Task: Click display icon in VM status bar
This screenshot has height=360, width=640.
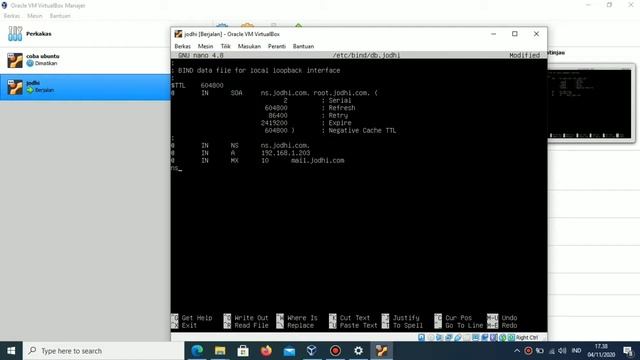Action: (x=476, y=338)
